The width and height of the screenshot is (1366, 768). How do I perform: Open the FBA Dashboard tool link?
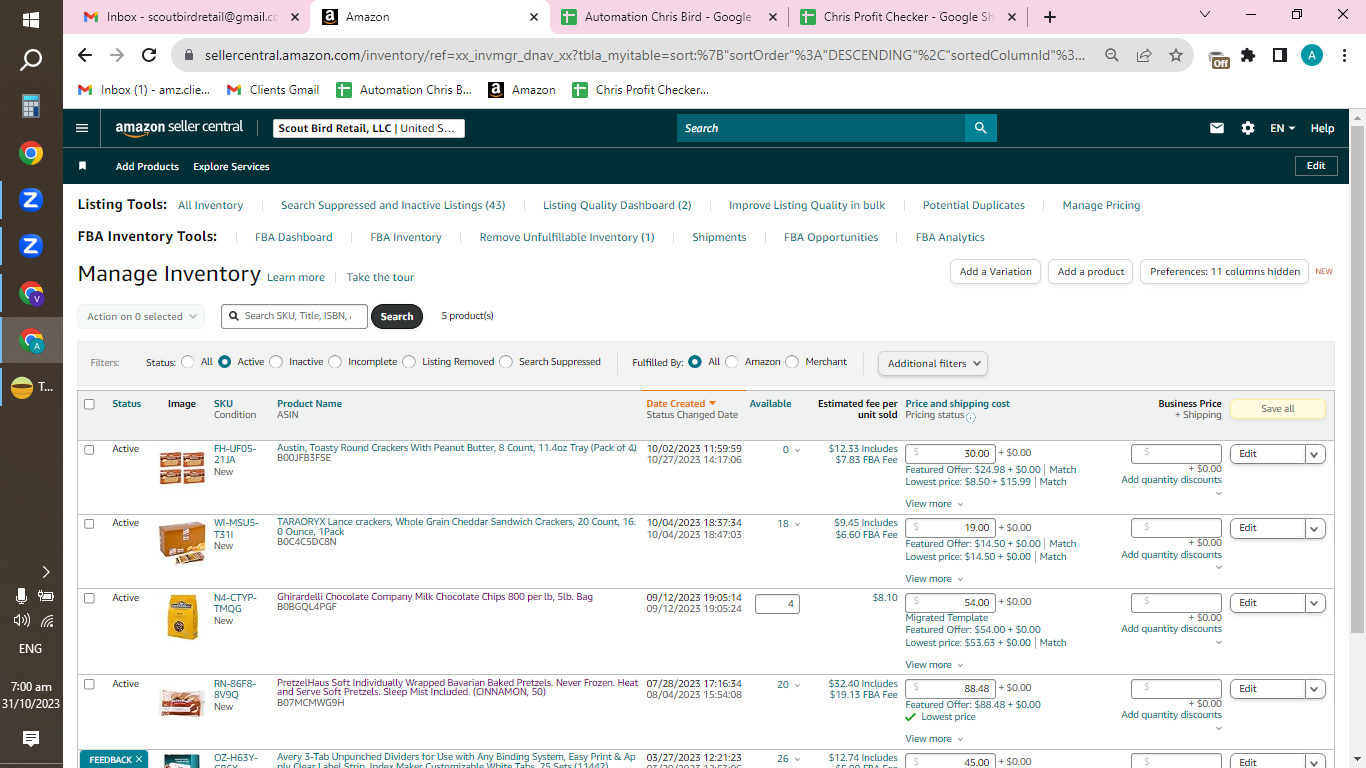click(x=294, y=237)
